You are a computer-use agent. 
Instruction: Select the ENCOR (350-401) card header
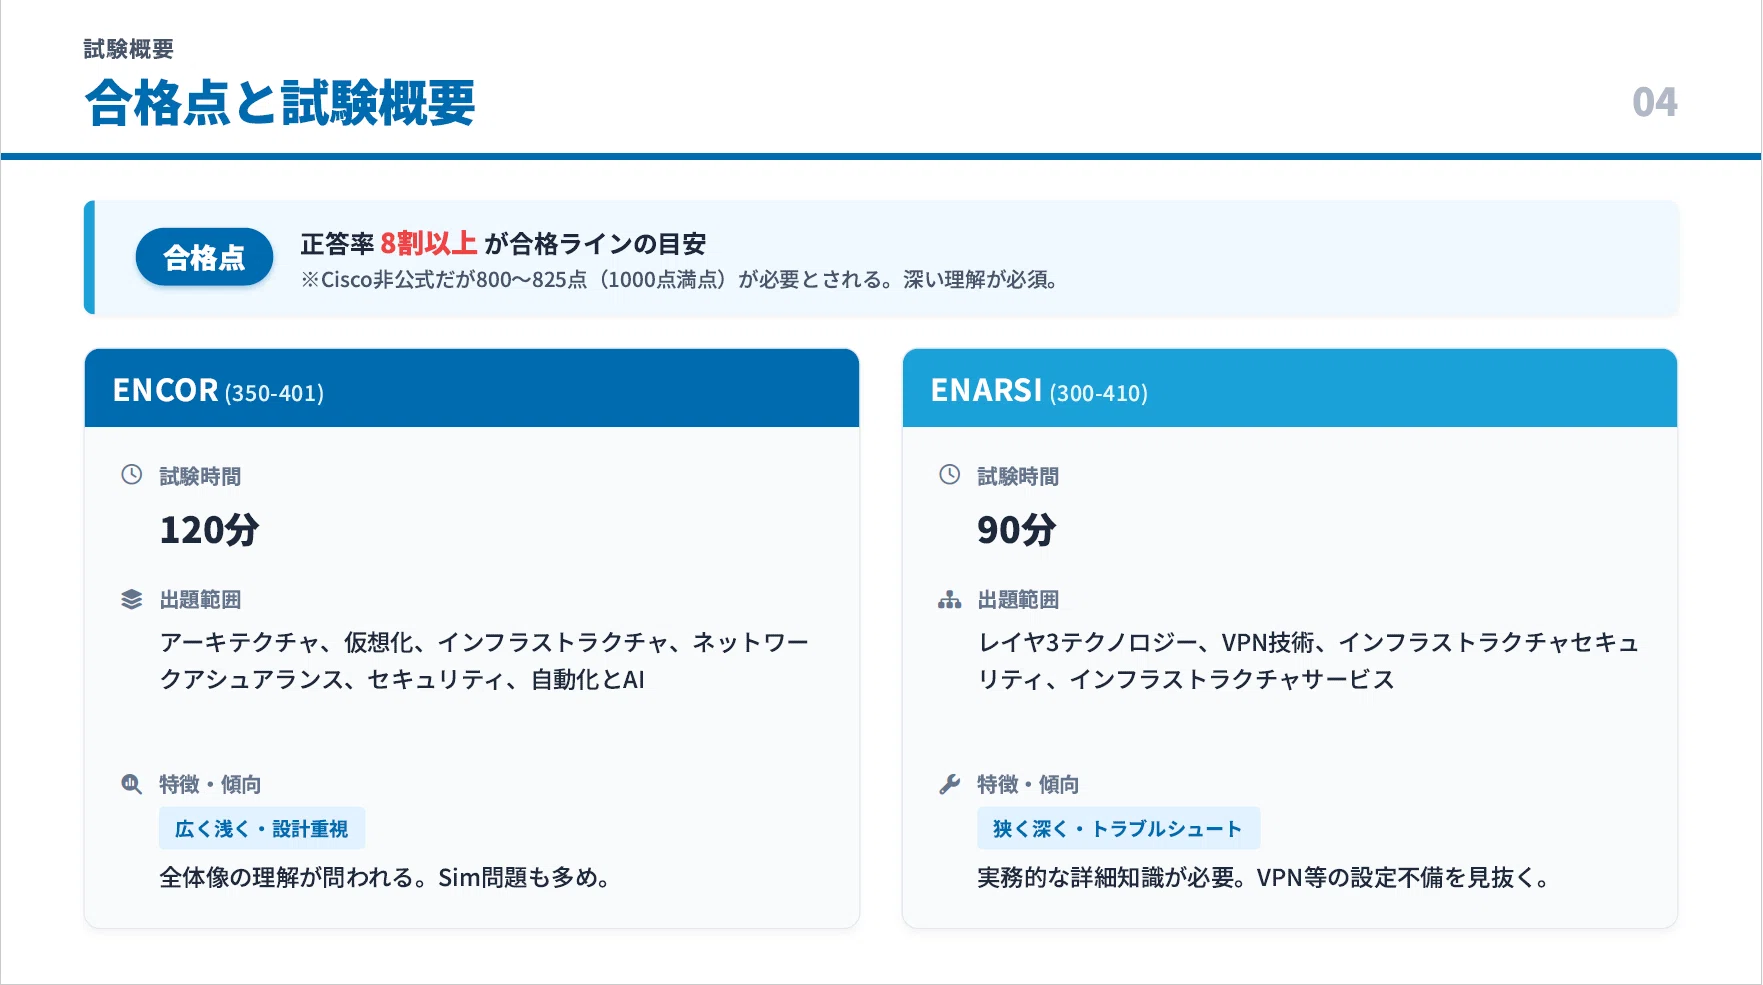(x=472, y=389)
